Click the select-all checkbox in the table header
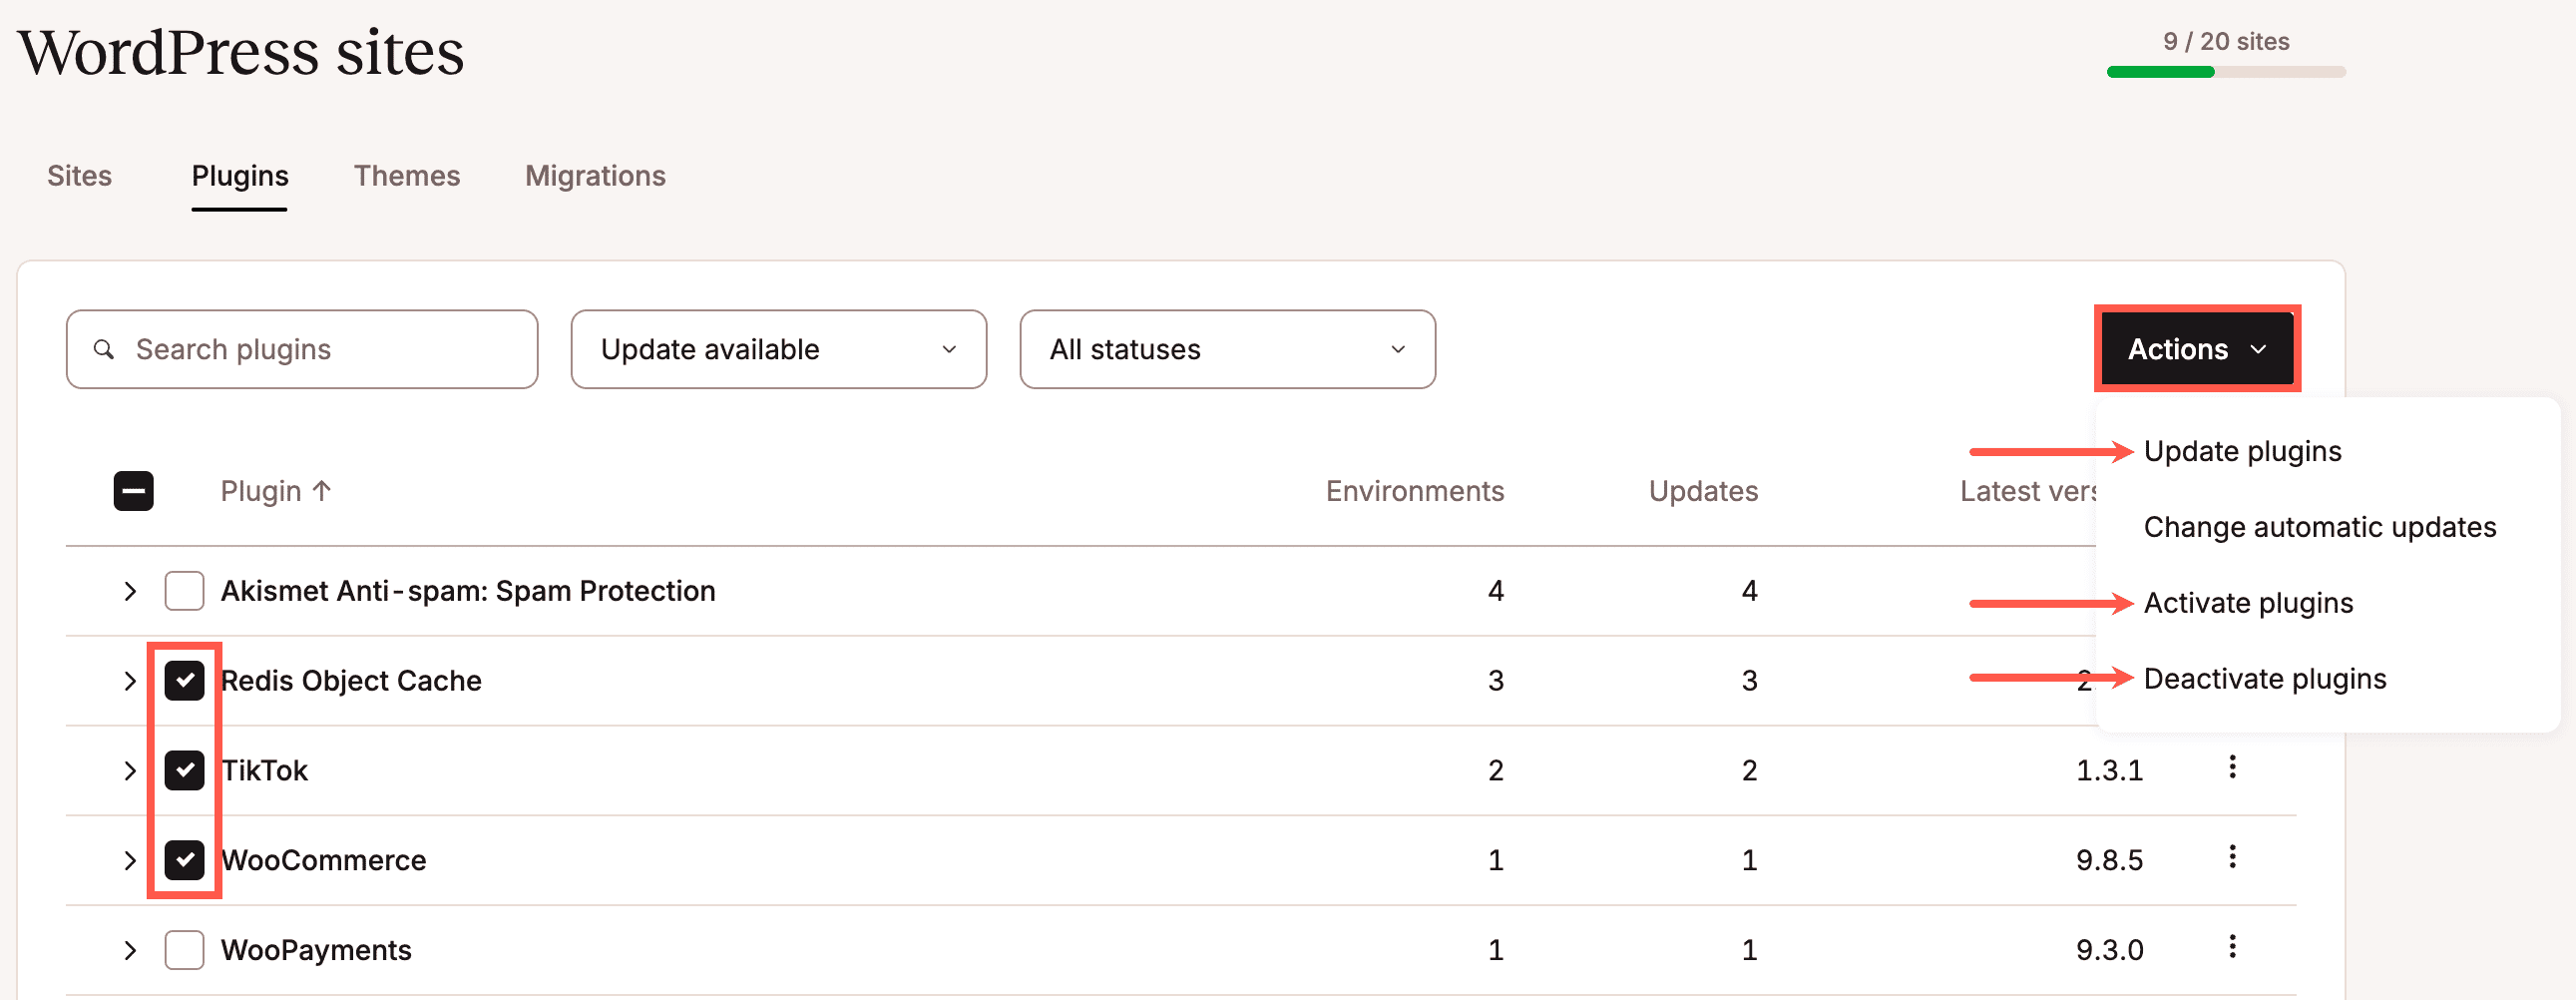2576x1000 pixels. pos(133,491)
